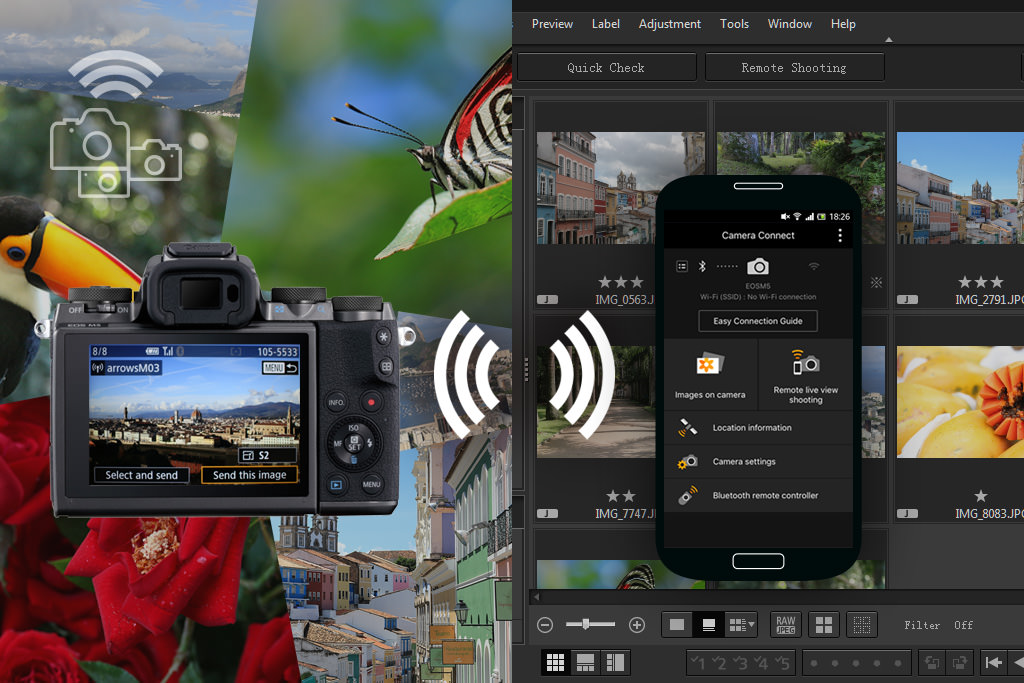Switch to thumbnail grid layout view
1024x683 pixels.
[x=556, y=662]
